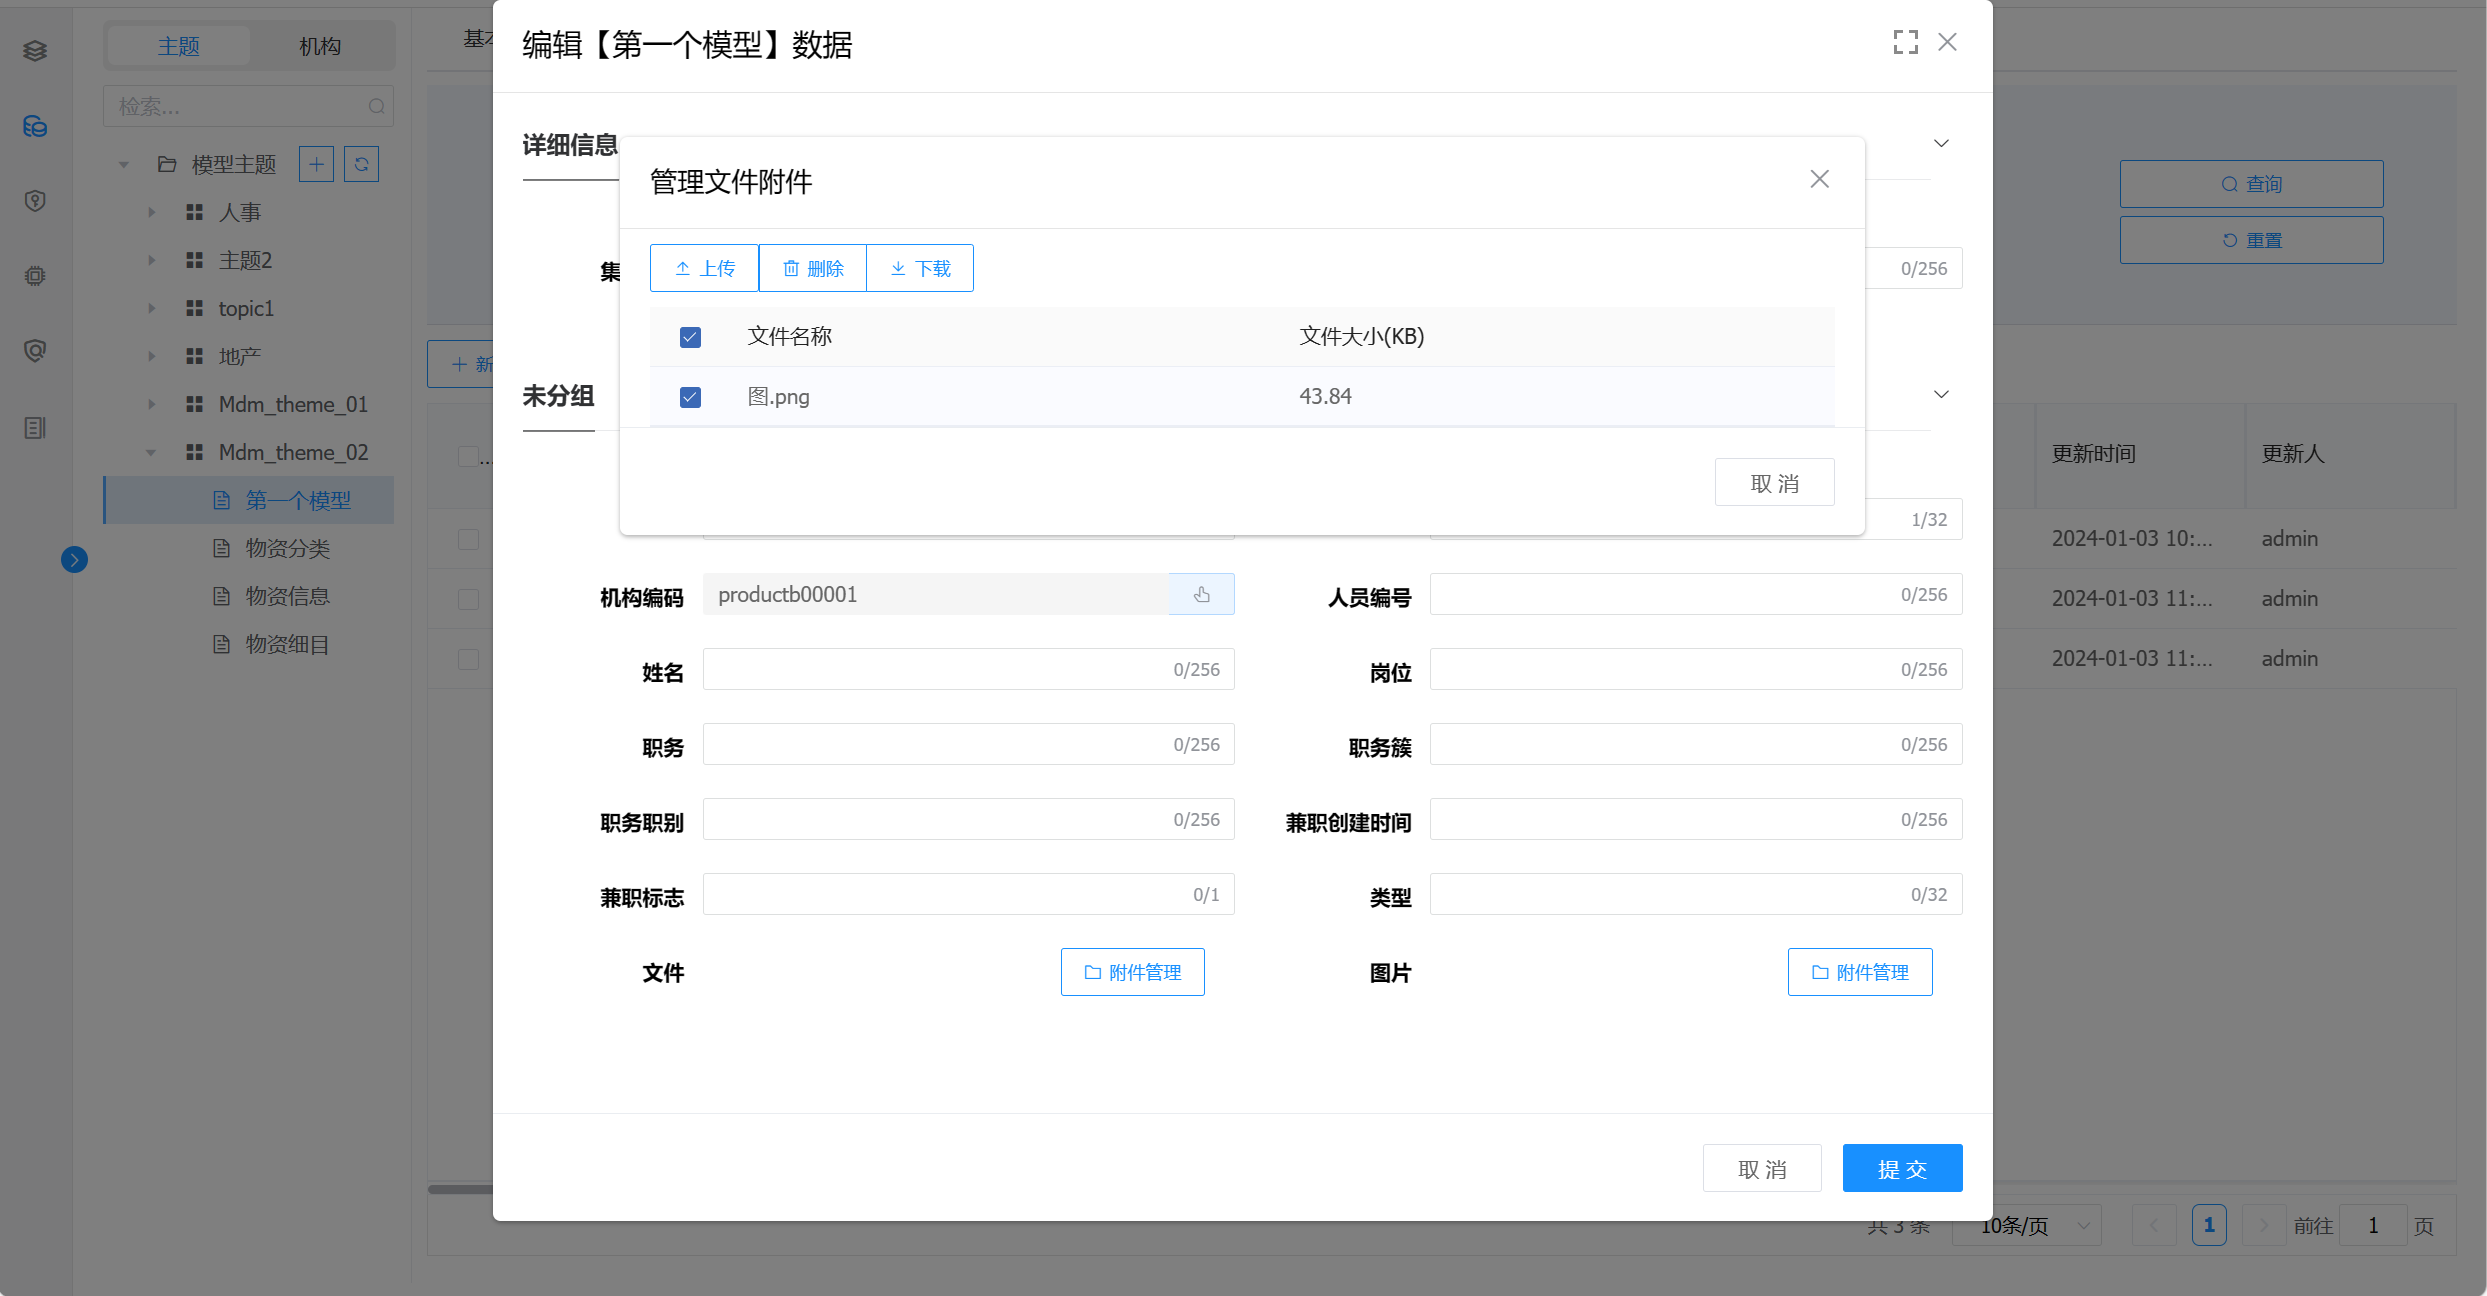Click the layers icon in left sidebar
This screenshot has width=2487, height=1296.
tap(35, 50)
